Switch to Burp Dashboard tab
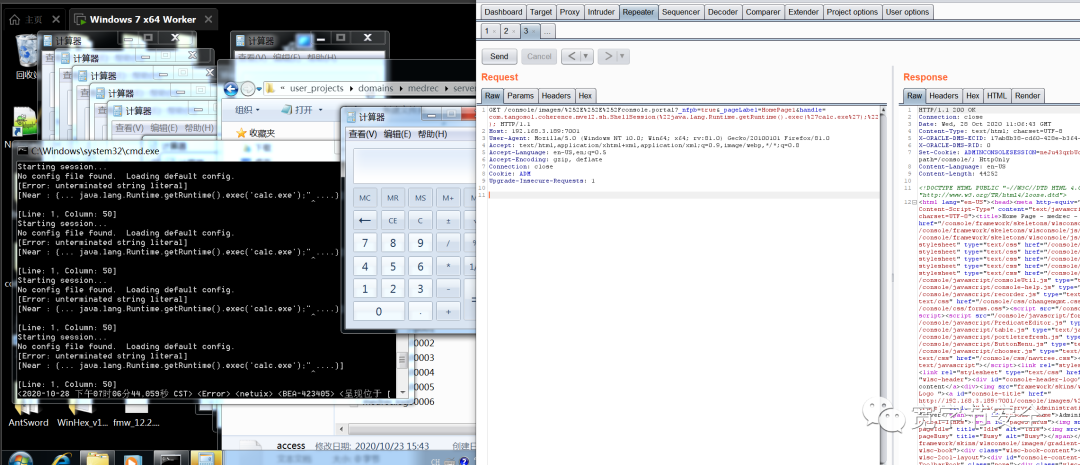This screenshot has width=1080, height=465. (x=503, y=12)
